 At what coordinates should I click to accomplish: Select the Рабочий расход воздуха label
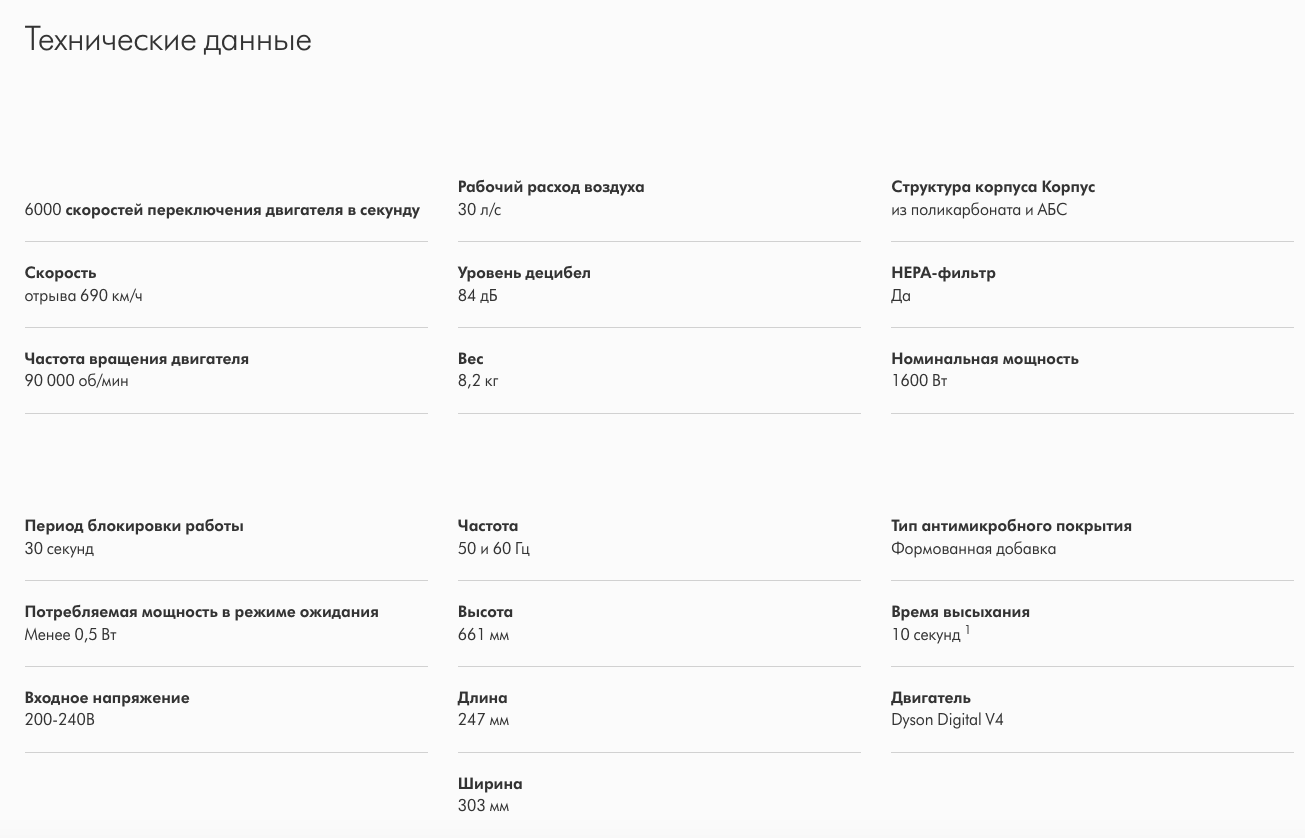[x=551, y=187]
